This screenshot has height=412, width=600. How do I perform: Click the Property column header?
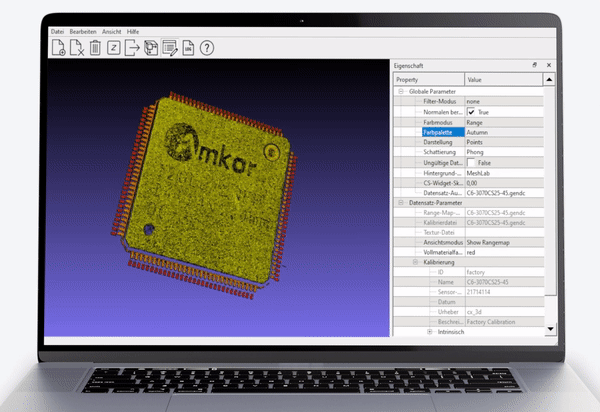pyautogui.click(x=429, y=80)
